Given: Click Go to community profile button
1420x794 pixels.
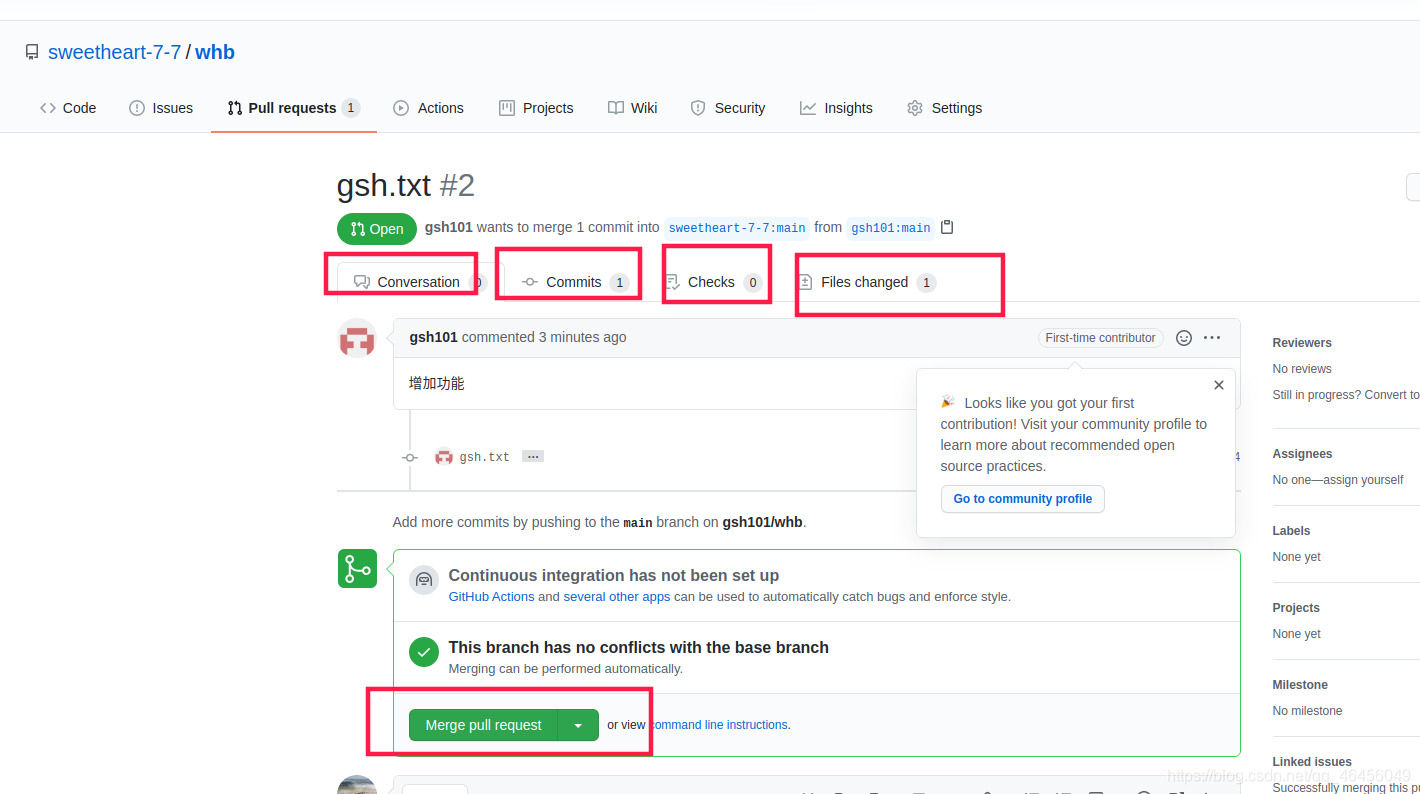Looking at the screenshot, I should click(1022, 499).
